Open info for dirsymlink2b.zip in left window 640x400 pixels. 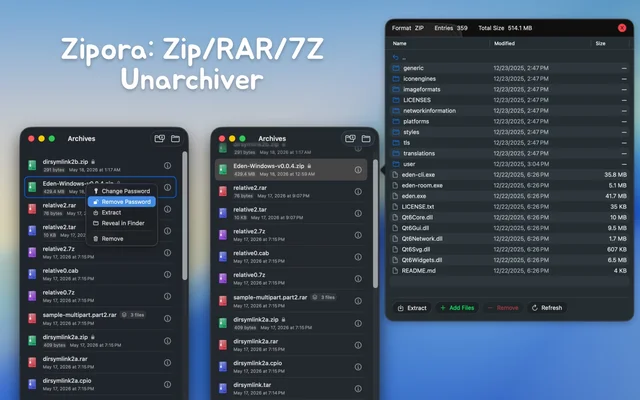167,165
